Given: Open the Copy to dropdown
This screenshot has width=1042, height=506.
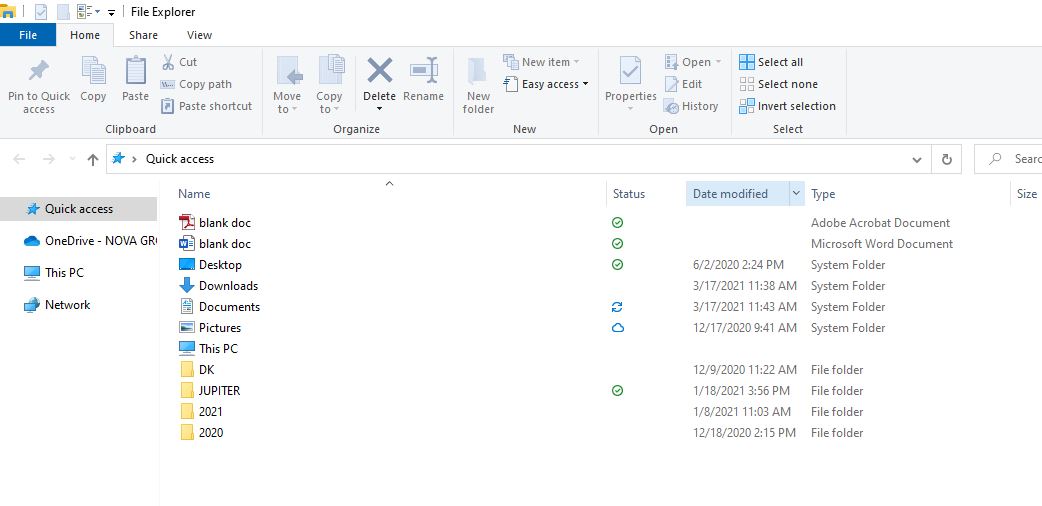Looking at the screenshot, I should pos(329,84).
